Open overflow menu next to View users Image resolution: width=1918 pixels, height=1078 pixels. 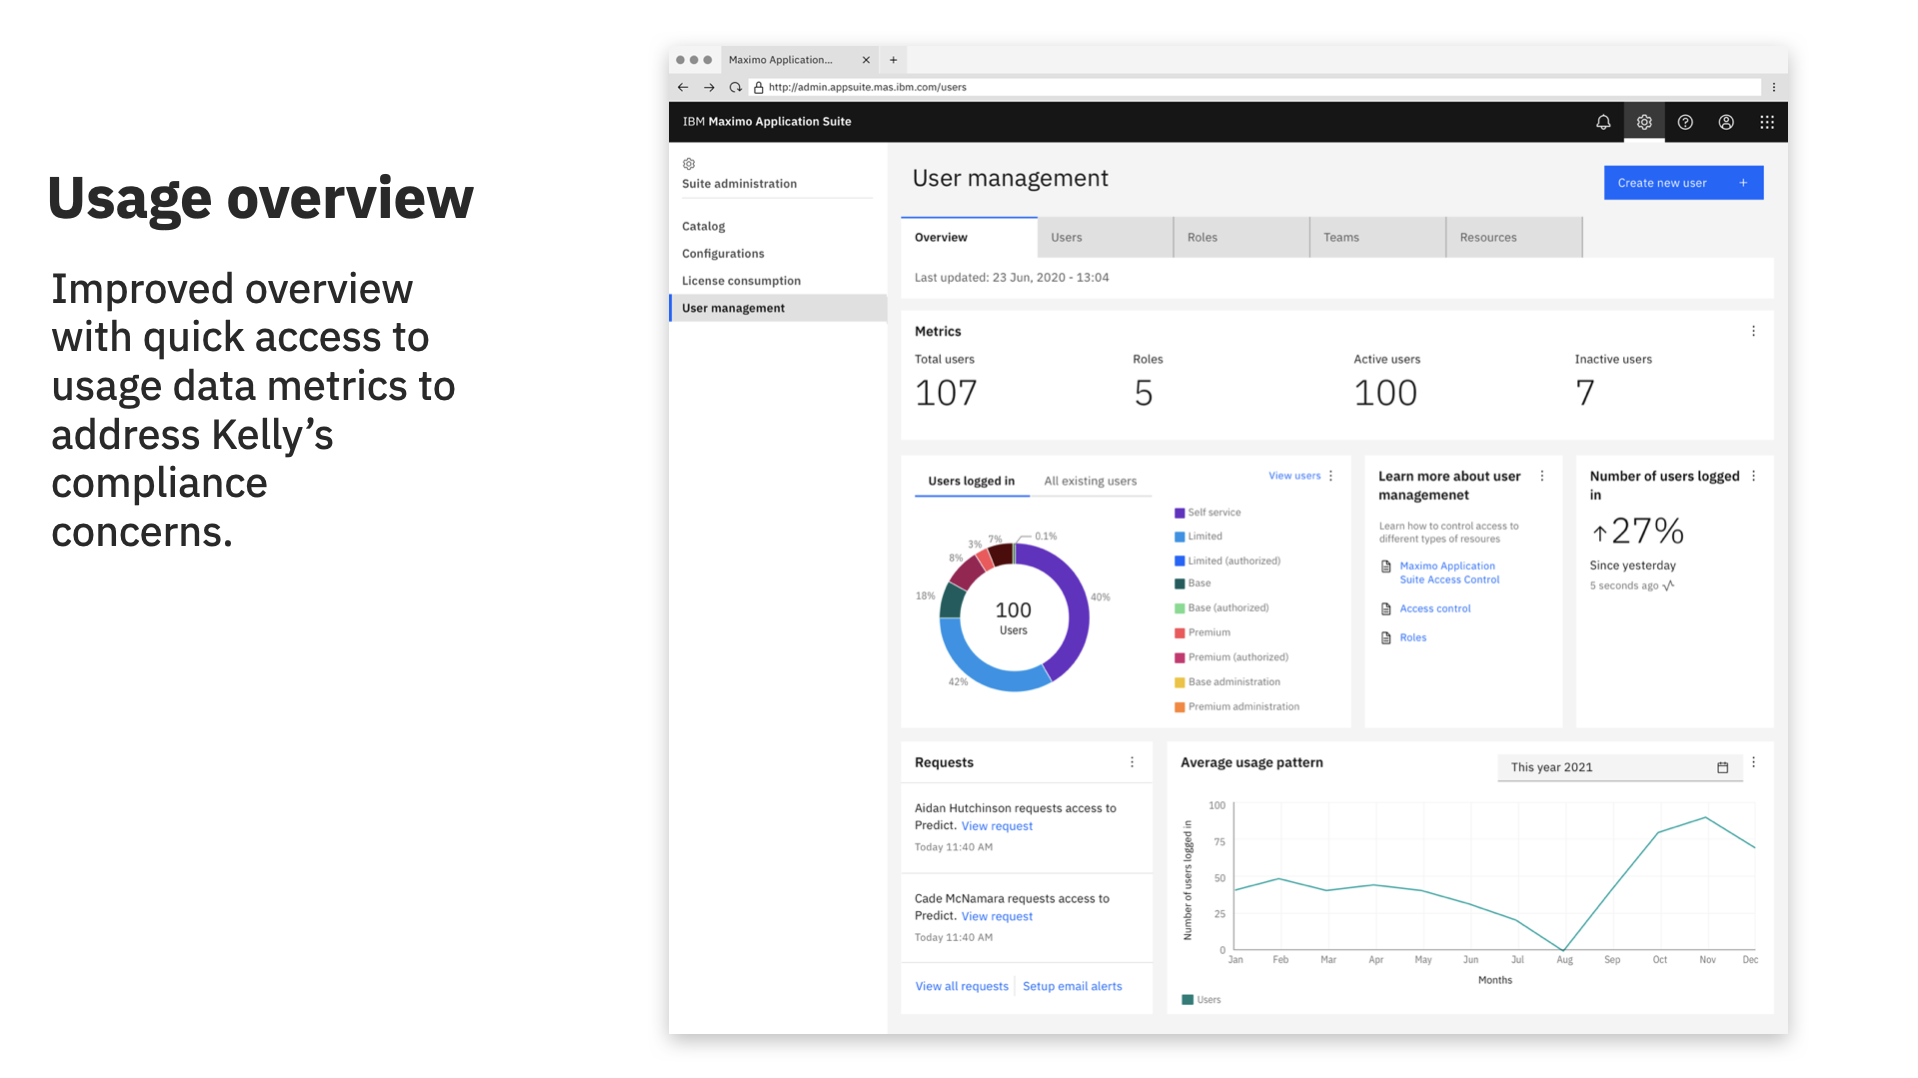pos(1331,476)
